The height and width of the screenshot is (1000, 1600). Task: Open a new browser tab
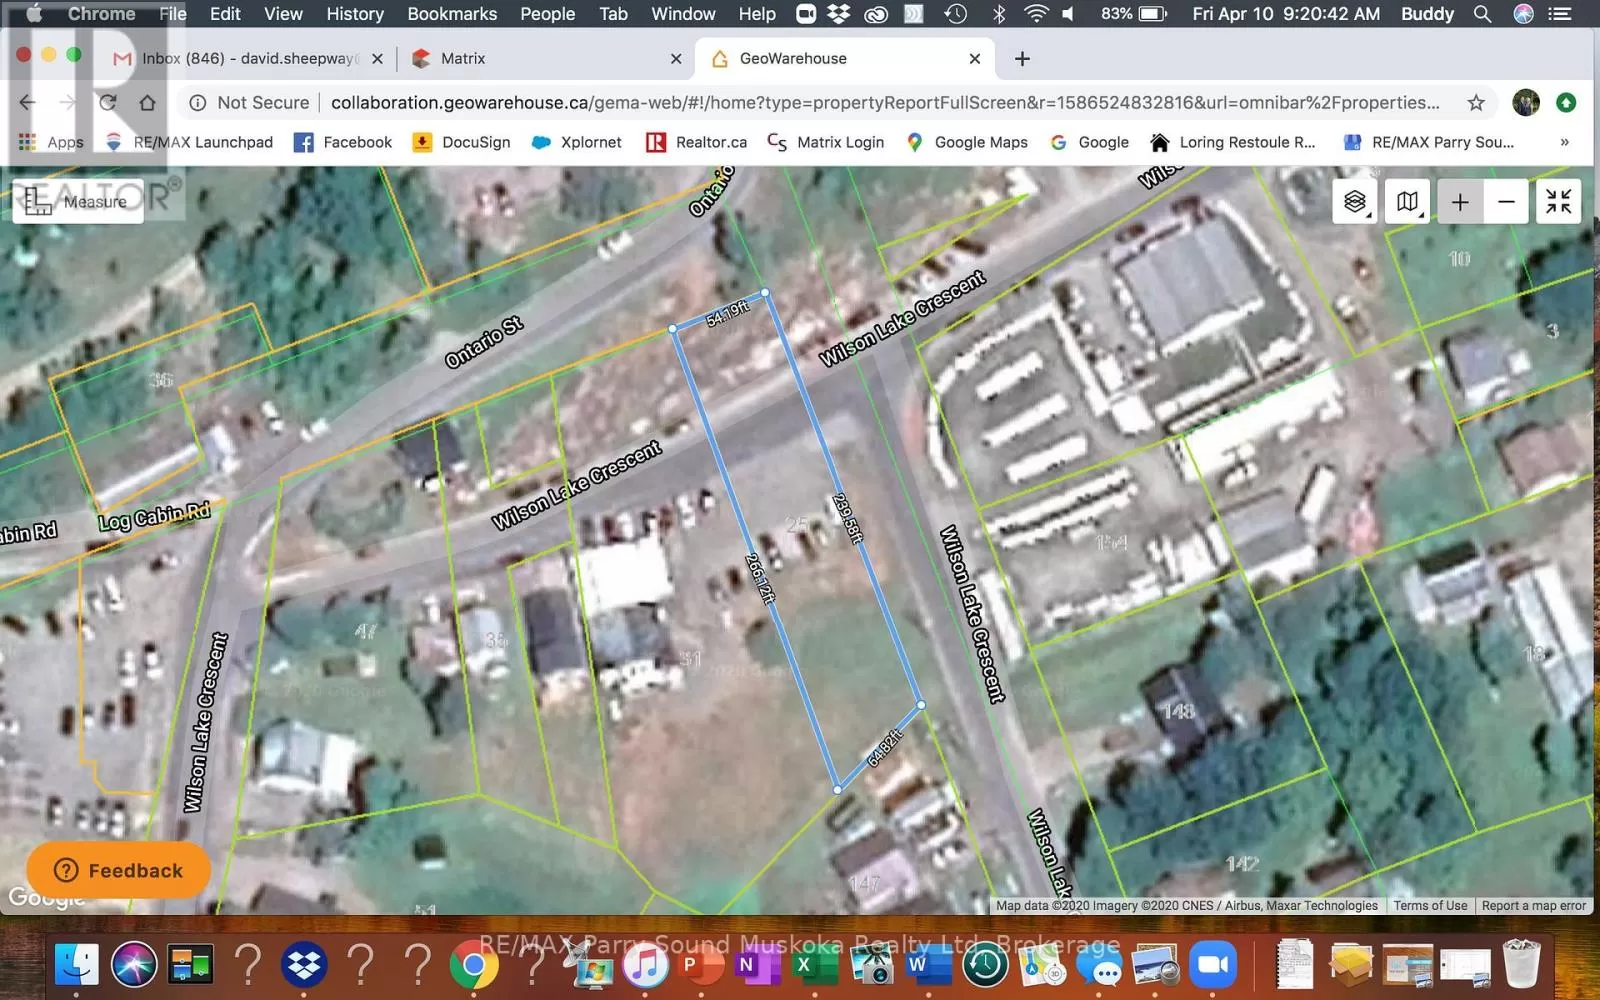[1022, 59]
